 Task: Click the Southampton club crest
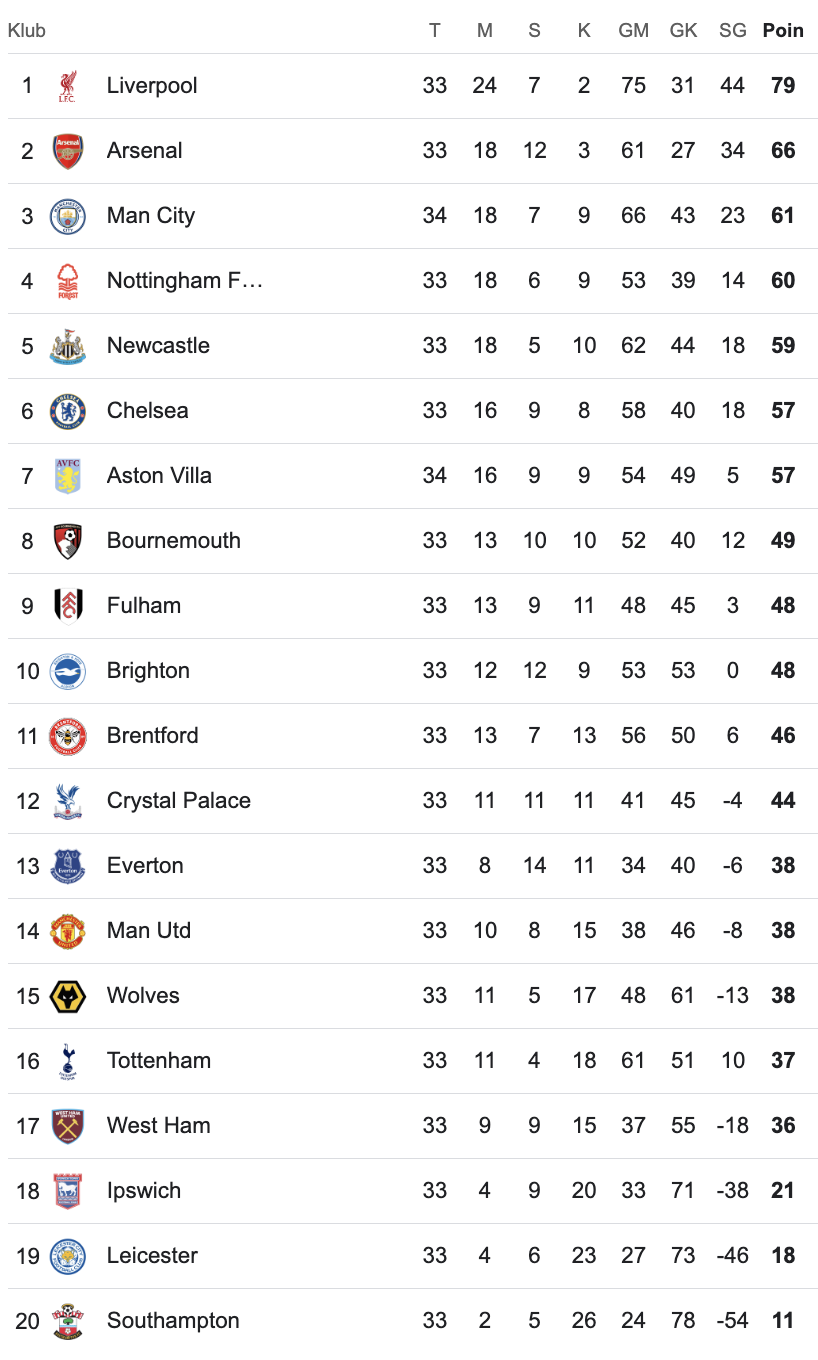68,1321
